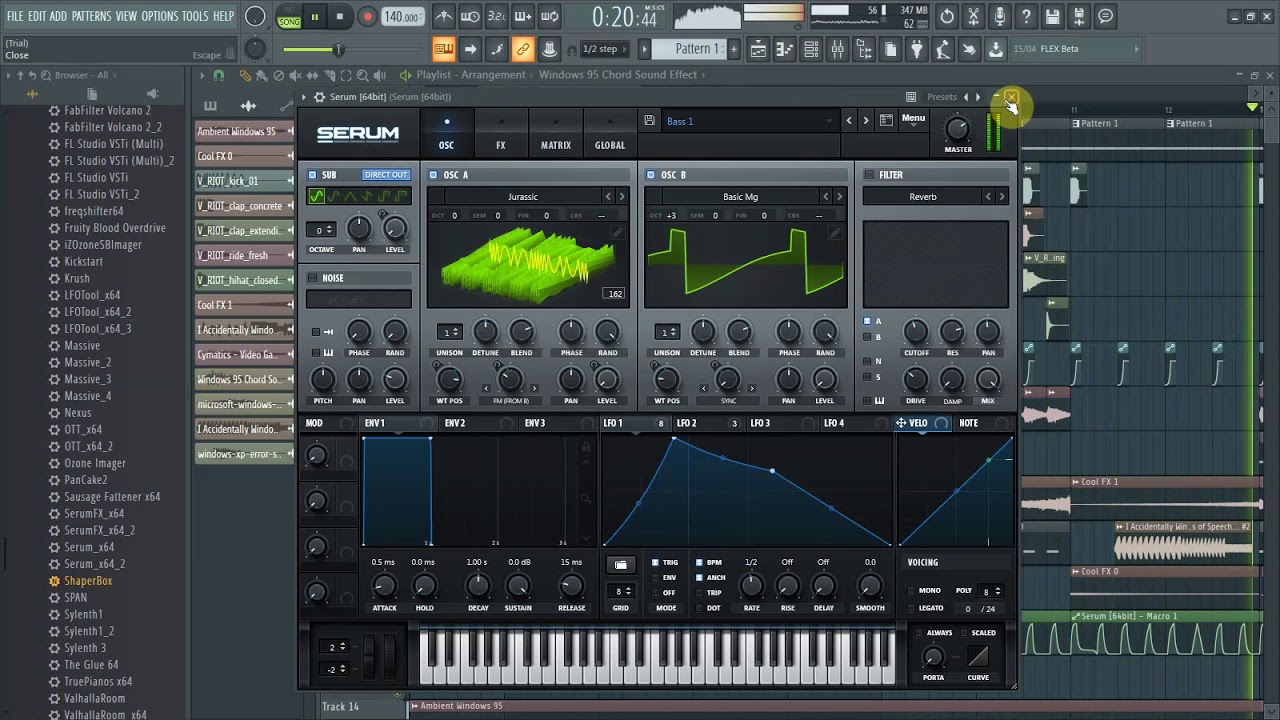The image size is (1280, 720).
Task: Click the Presets label in plugin title bar
Action: pyautogui.click(x=941, y=97)
